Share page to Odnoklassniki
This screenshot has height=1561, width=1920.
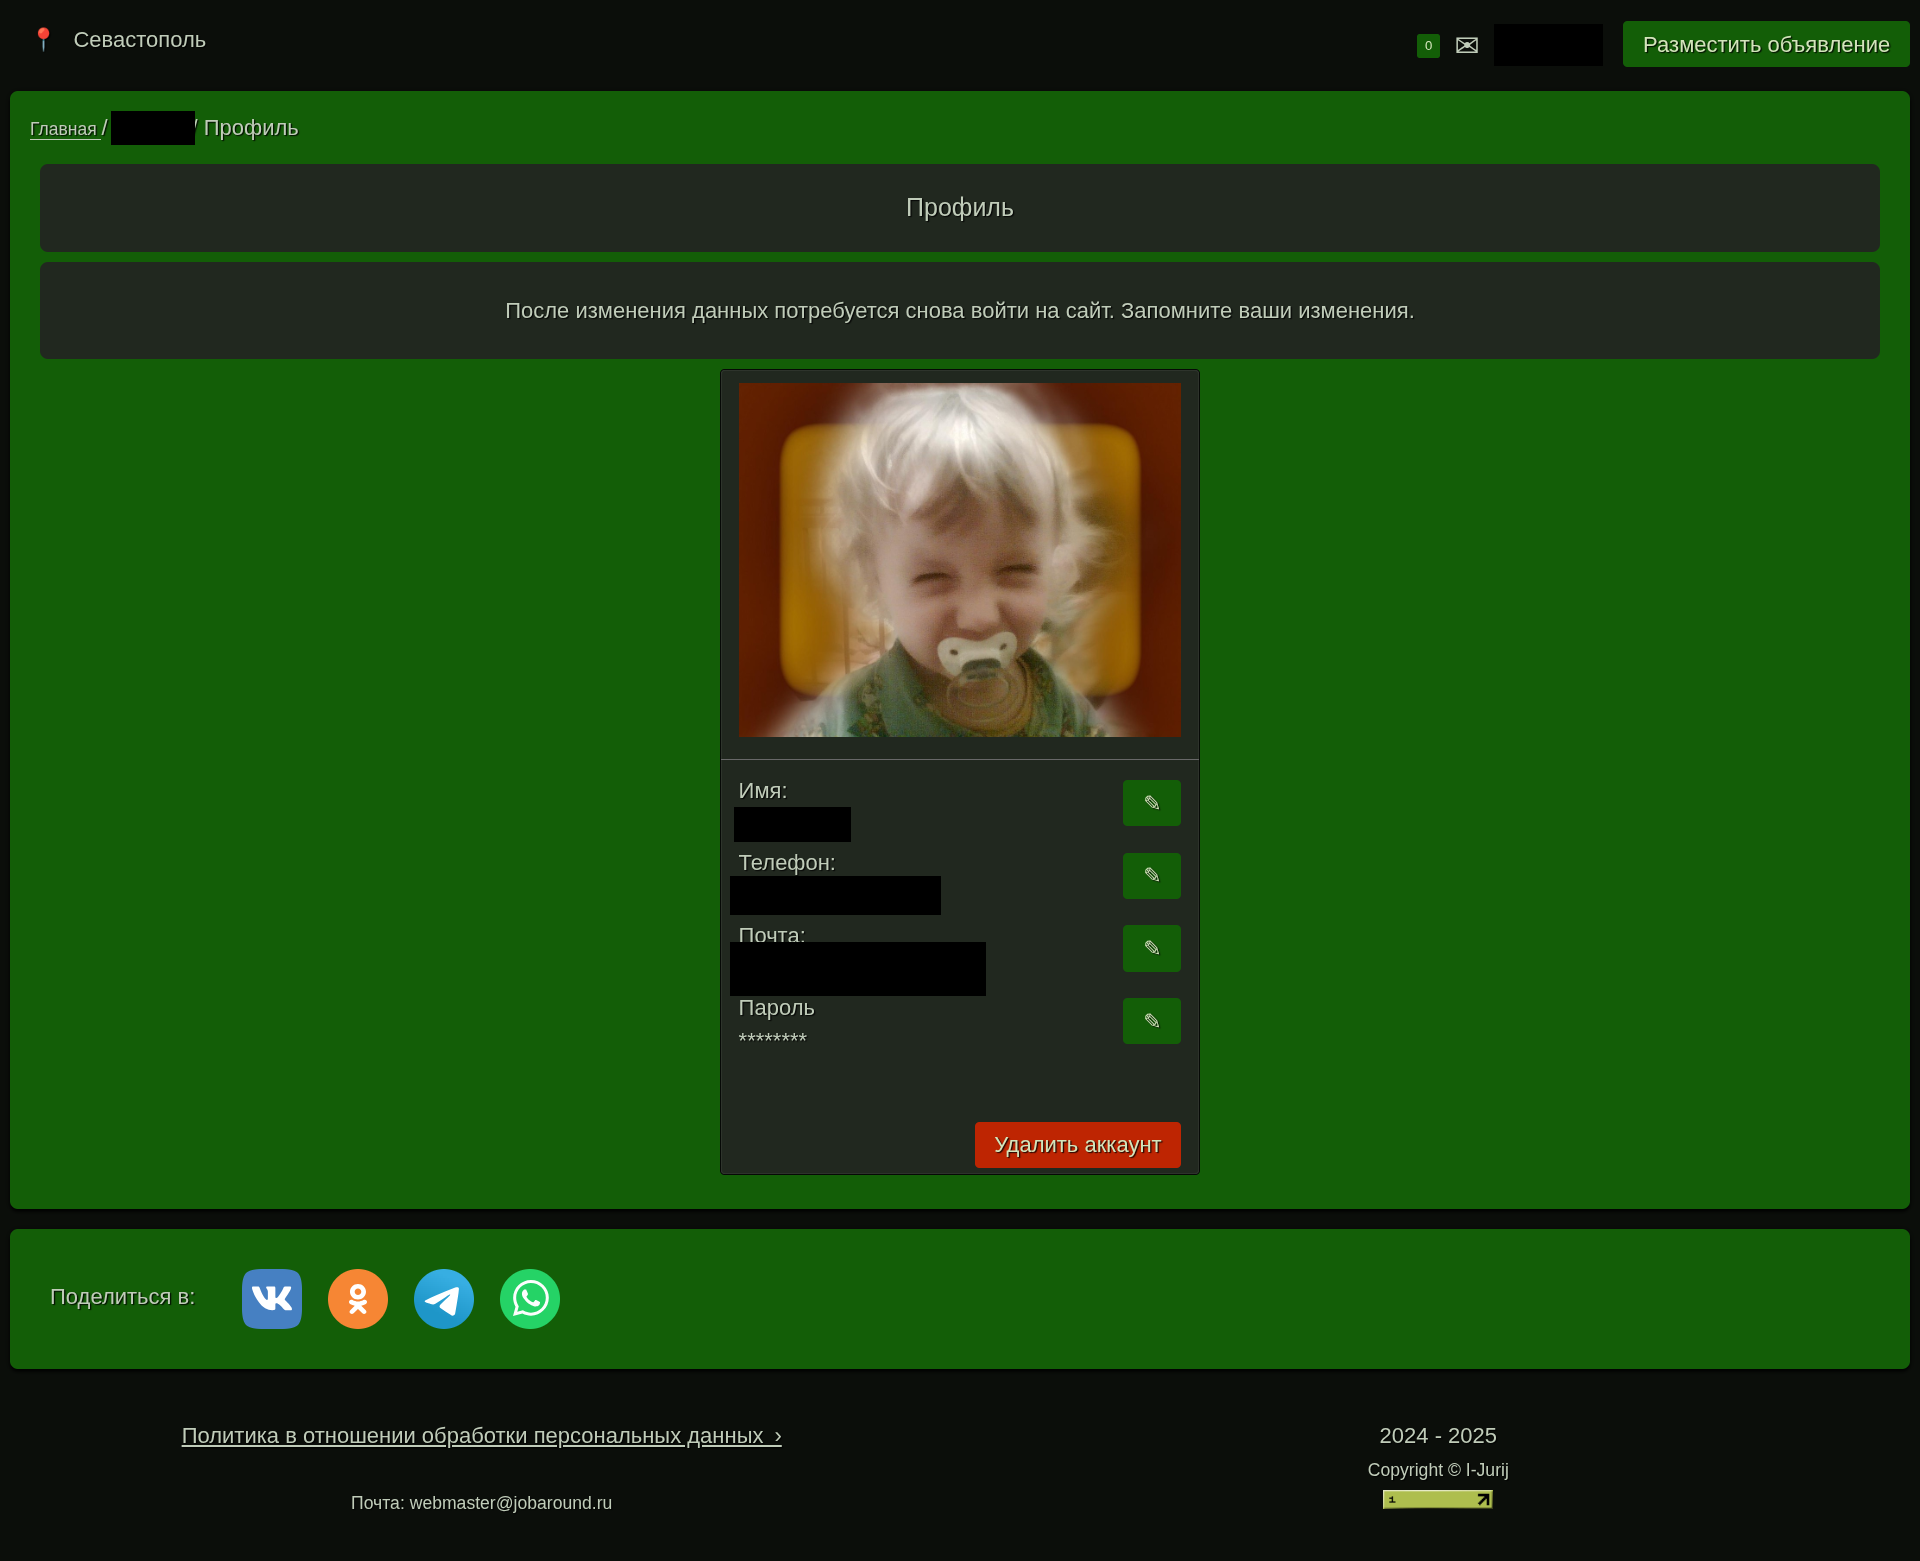pyautogui.click(x=358, y=1299)
